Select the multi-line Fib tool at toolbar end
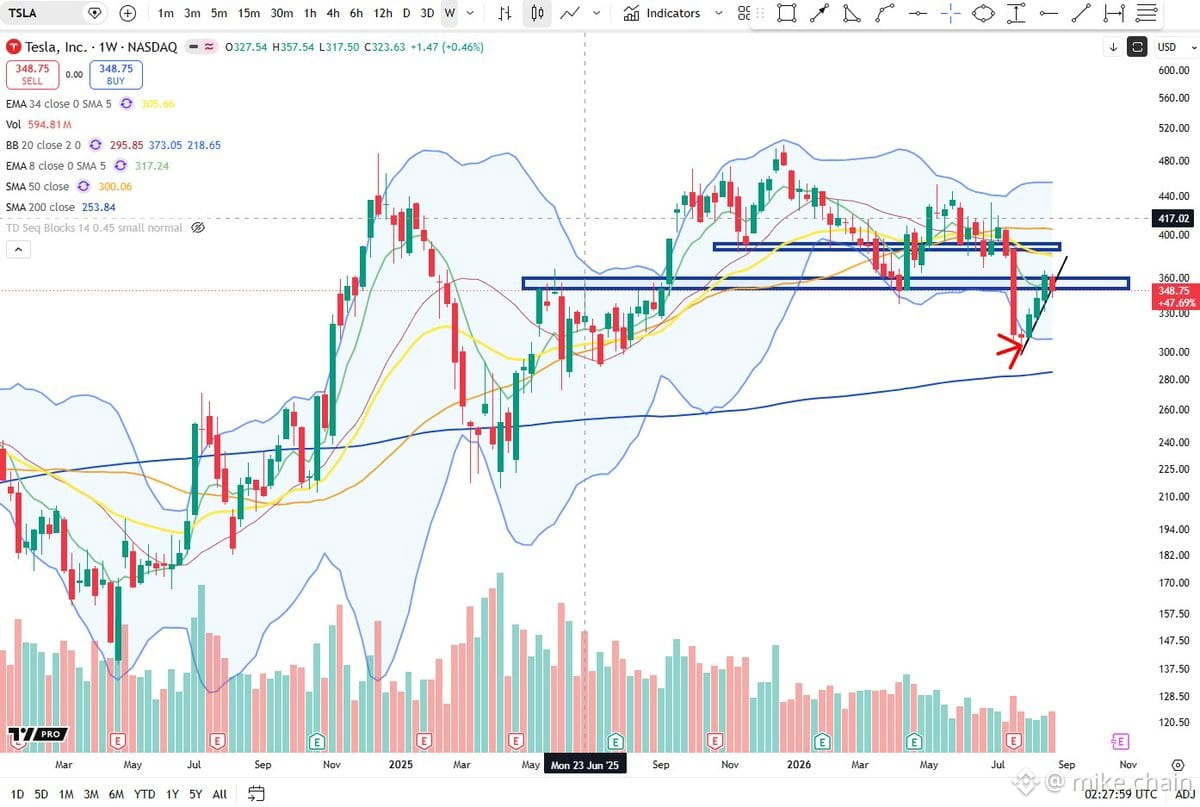1200x807 pixels. coord(1148,13)
